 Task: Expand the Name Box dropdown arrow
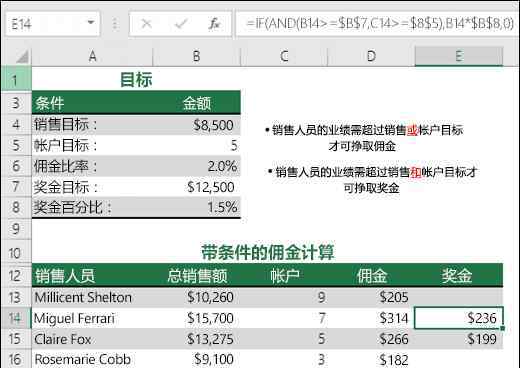point(90,23)
